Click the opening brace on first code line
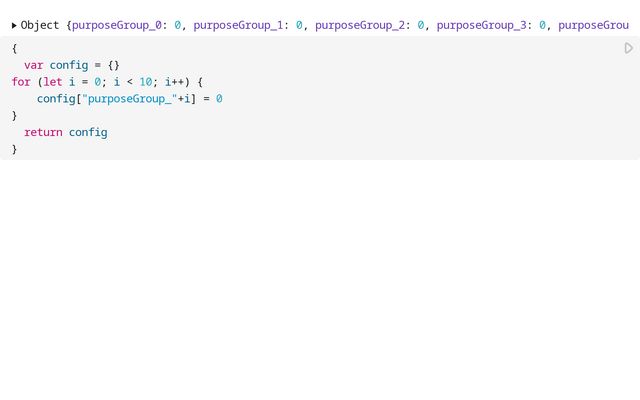The height and width of the screenshot is (400, 640). 15,49
